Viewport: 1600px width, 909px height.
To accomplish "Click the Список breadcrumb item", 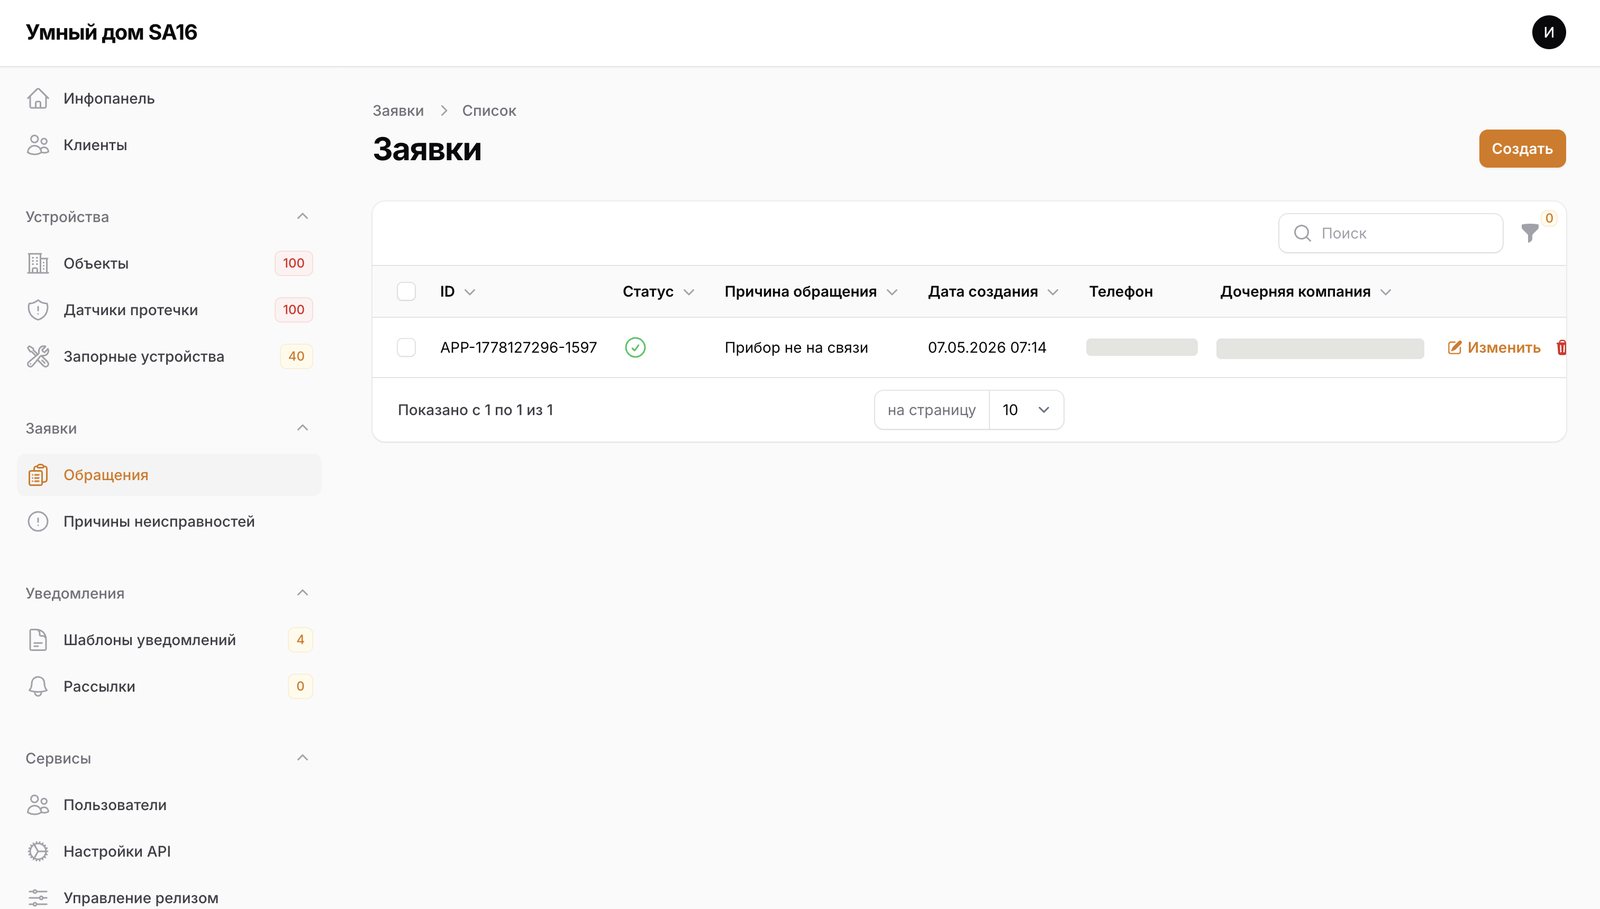I will pos(489,111).
